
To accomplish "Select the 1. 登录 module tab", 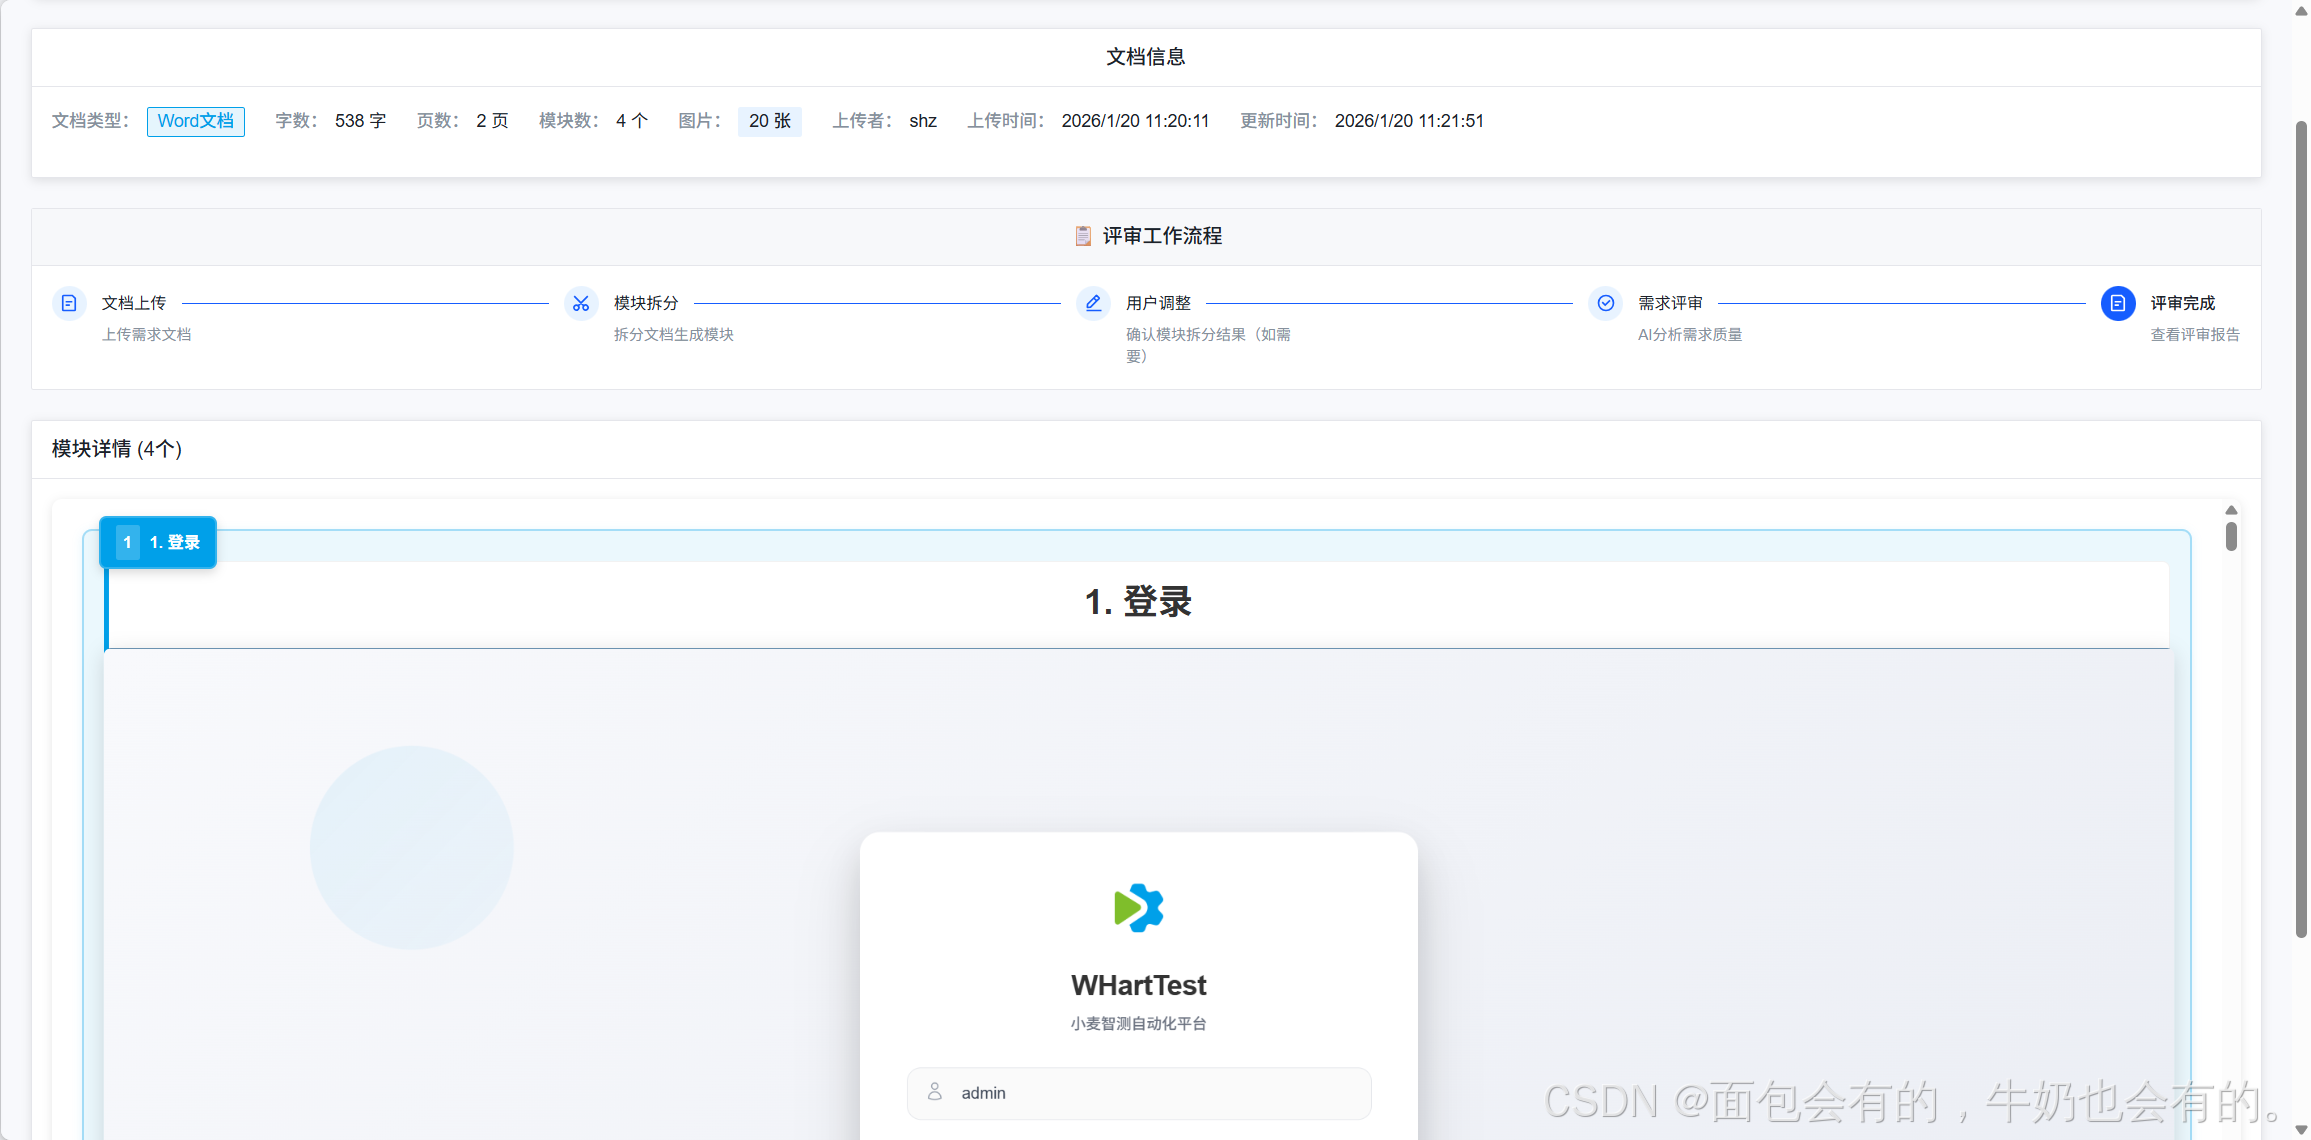I will point(174,542).
